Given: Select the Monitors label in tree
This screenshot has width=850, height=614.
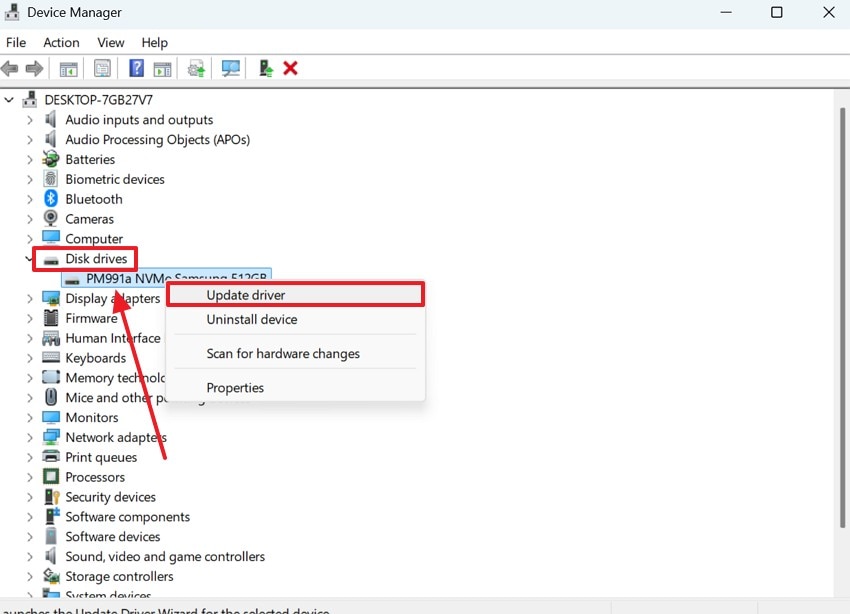Looking at the screenshot, I should pyautogui.click(x=92, y=417).
